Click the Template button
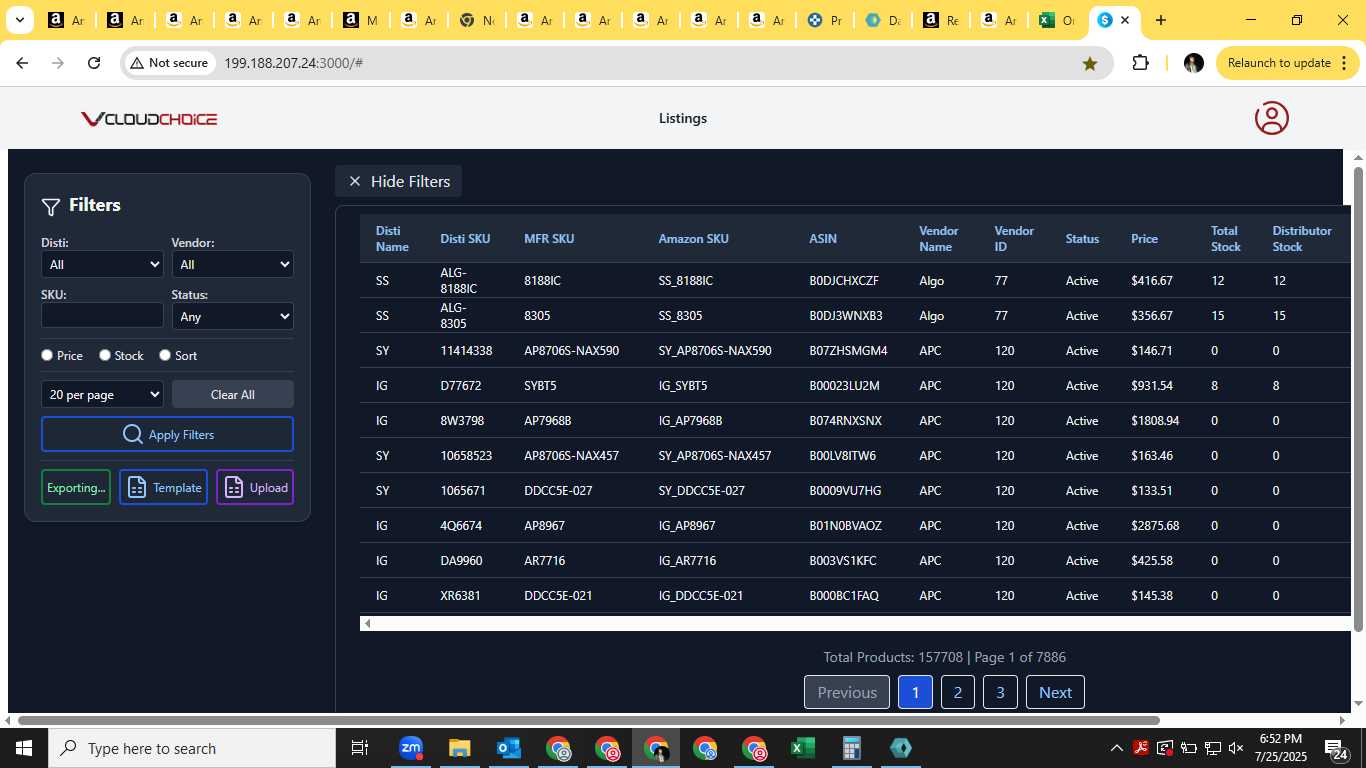The height and width of the screenshot is (768, 1366). coord(164,487)
